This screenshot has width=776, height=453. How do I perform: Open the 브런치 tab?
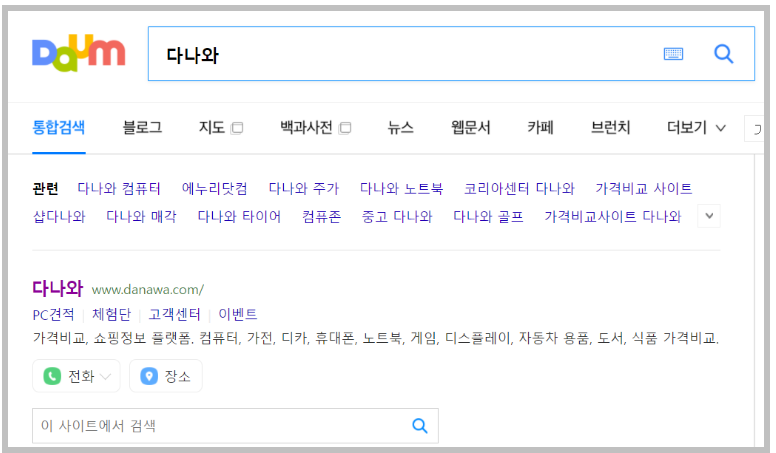pos(610,128)
